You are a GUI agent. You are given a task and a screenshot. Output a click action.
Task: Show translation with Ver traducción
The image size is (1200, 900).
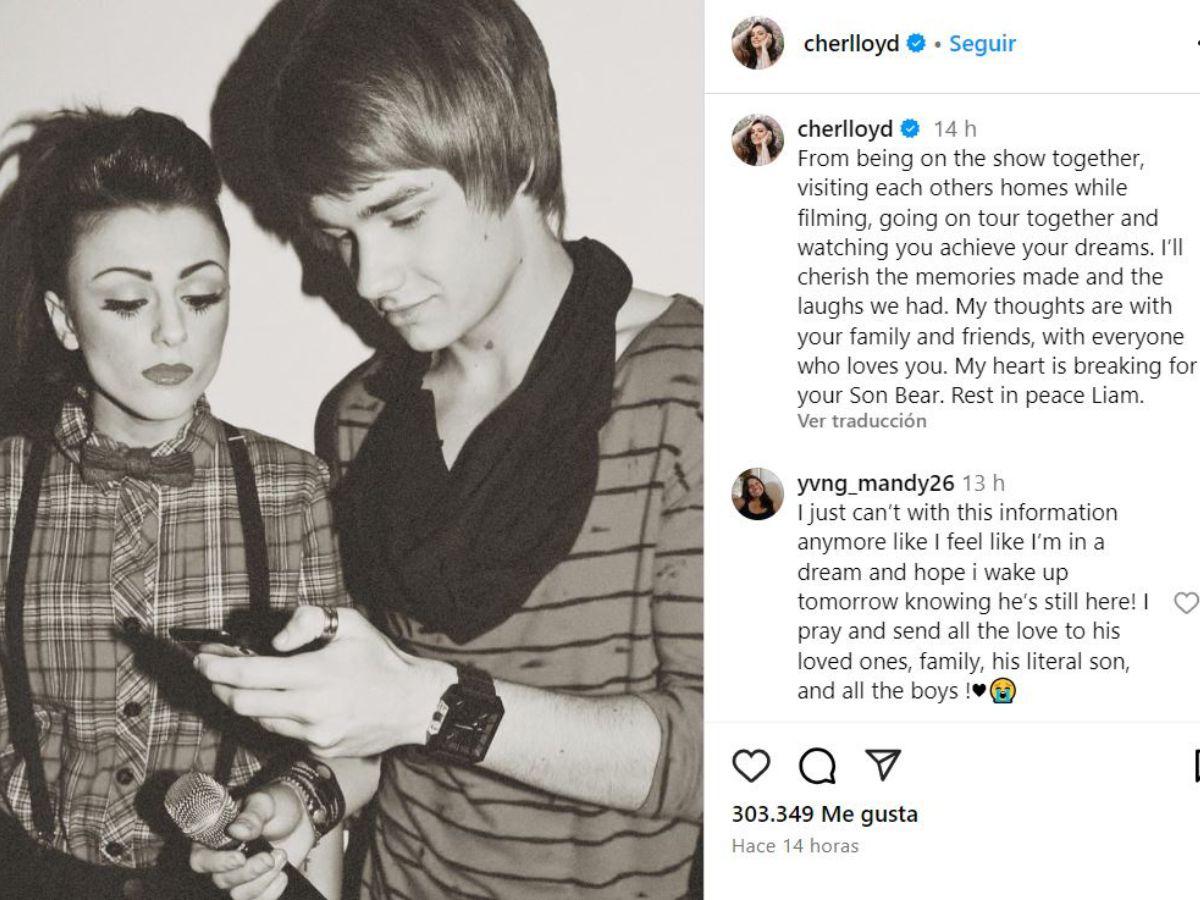[862, 421]
